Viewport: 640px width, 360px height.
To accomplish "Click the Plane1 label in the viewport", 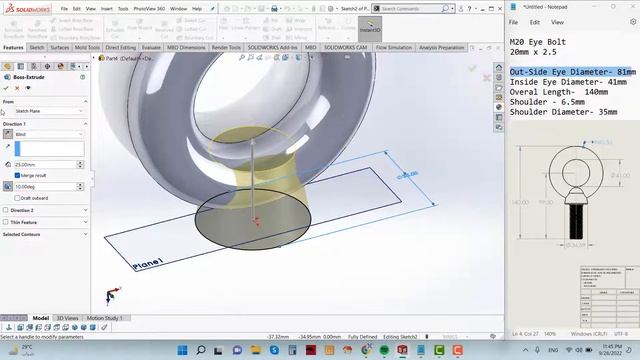I will pyautogui.click(x=148, y=264).
